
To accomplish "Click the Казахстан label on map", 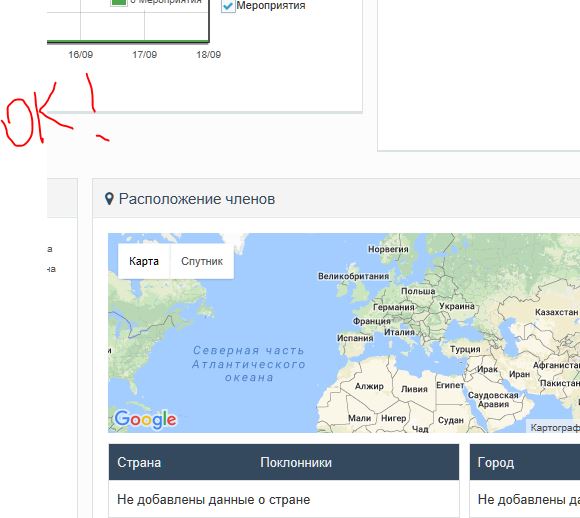I will 557,312.
